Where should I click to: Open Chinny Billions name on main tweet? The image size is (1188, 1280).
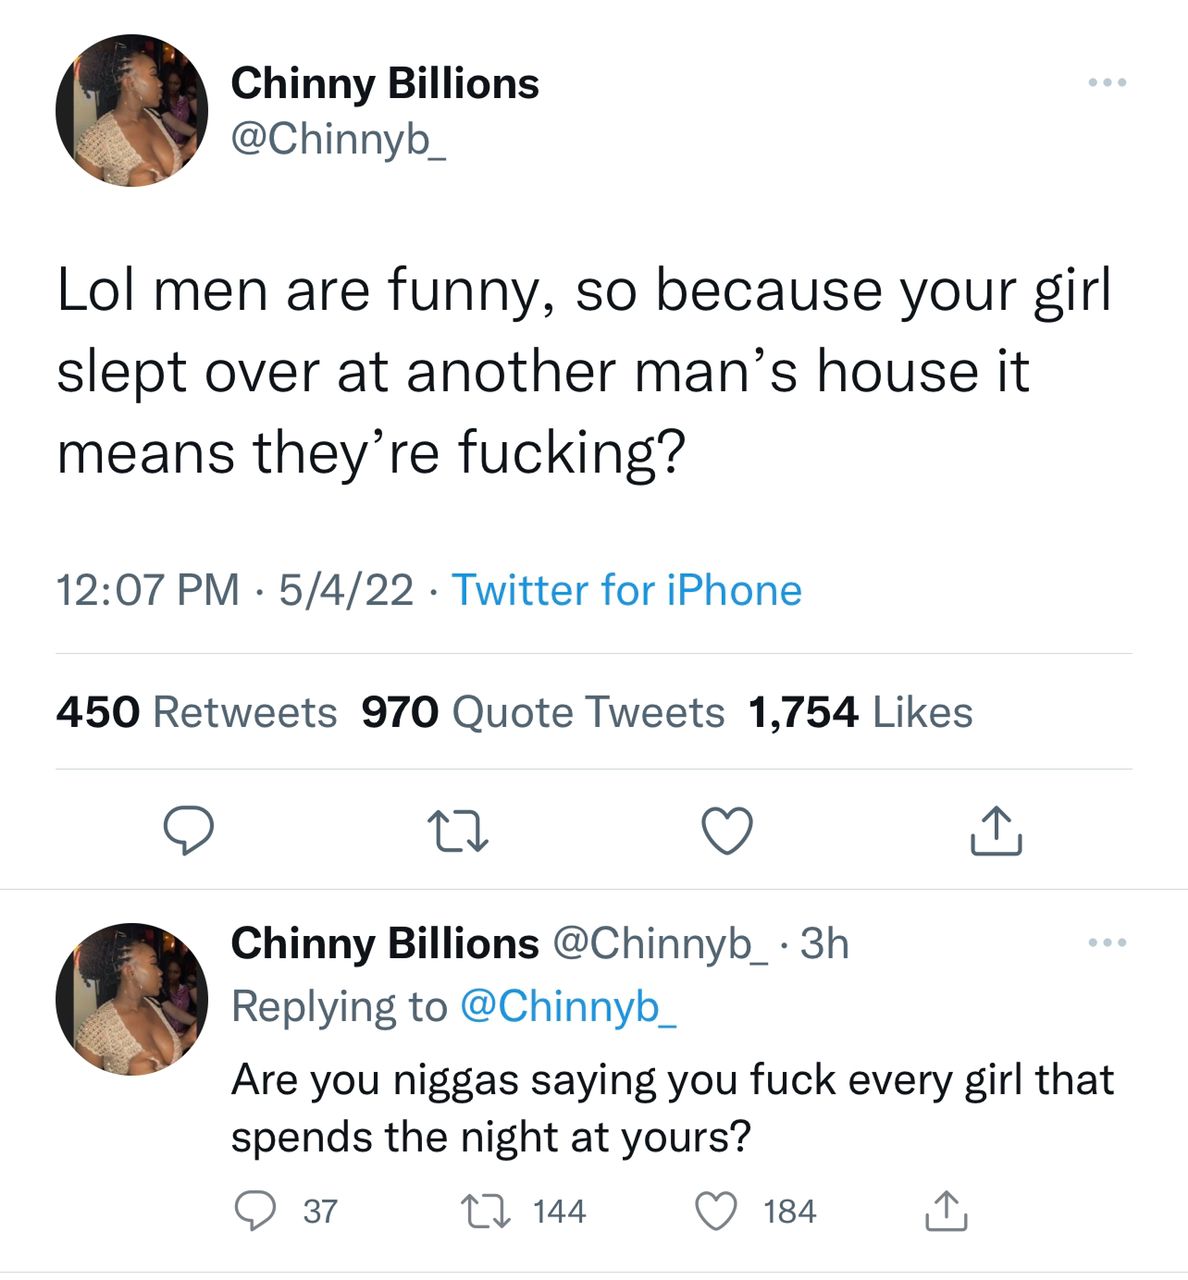[385, 84]
